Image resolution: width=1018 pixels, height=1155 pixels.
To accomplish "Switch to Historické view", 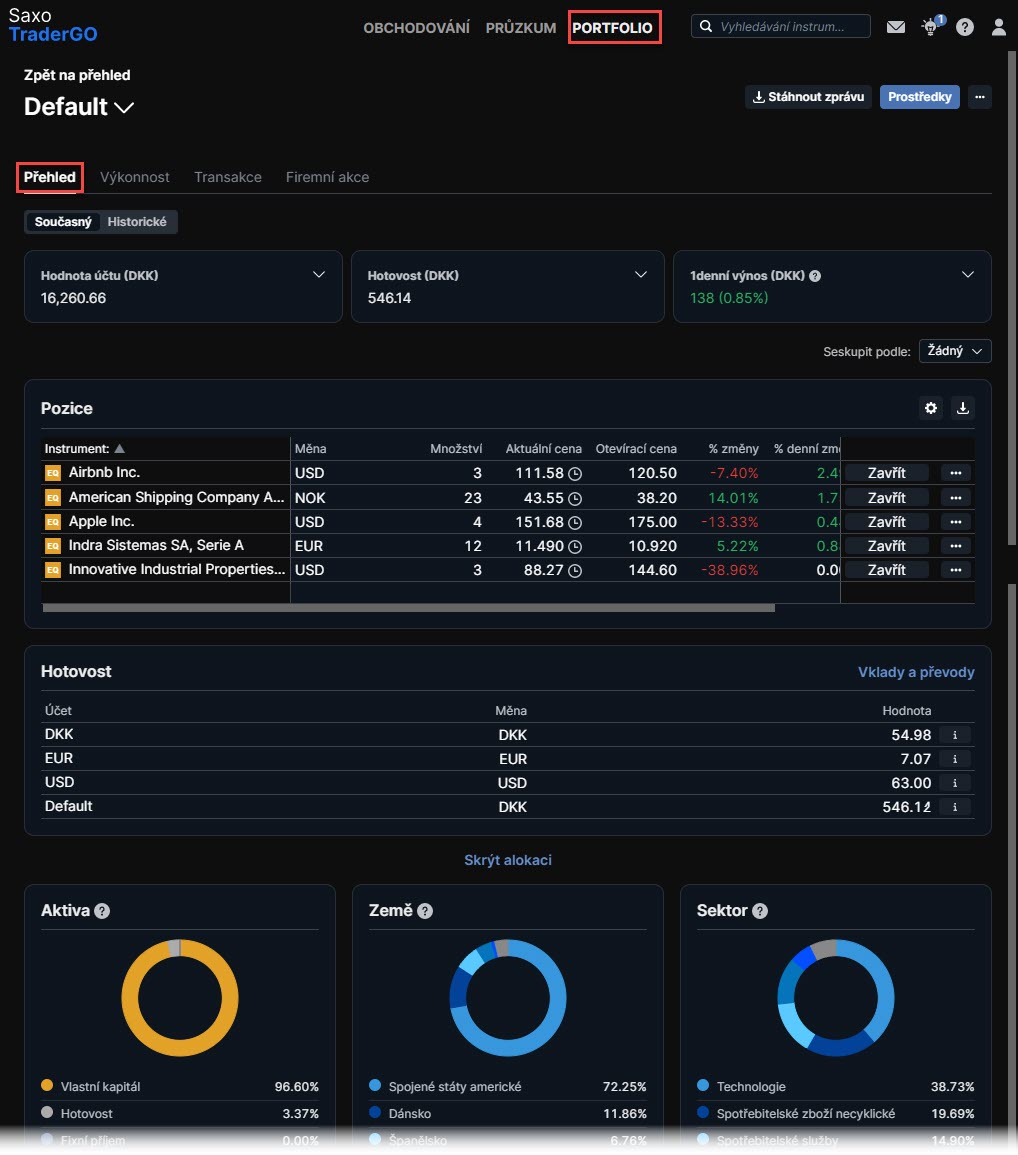I will pyautogui.click(x=137, y=222).
